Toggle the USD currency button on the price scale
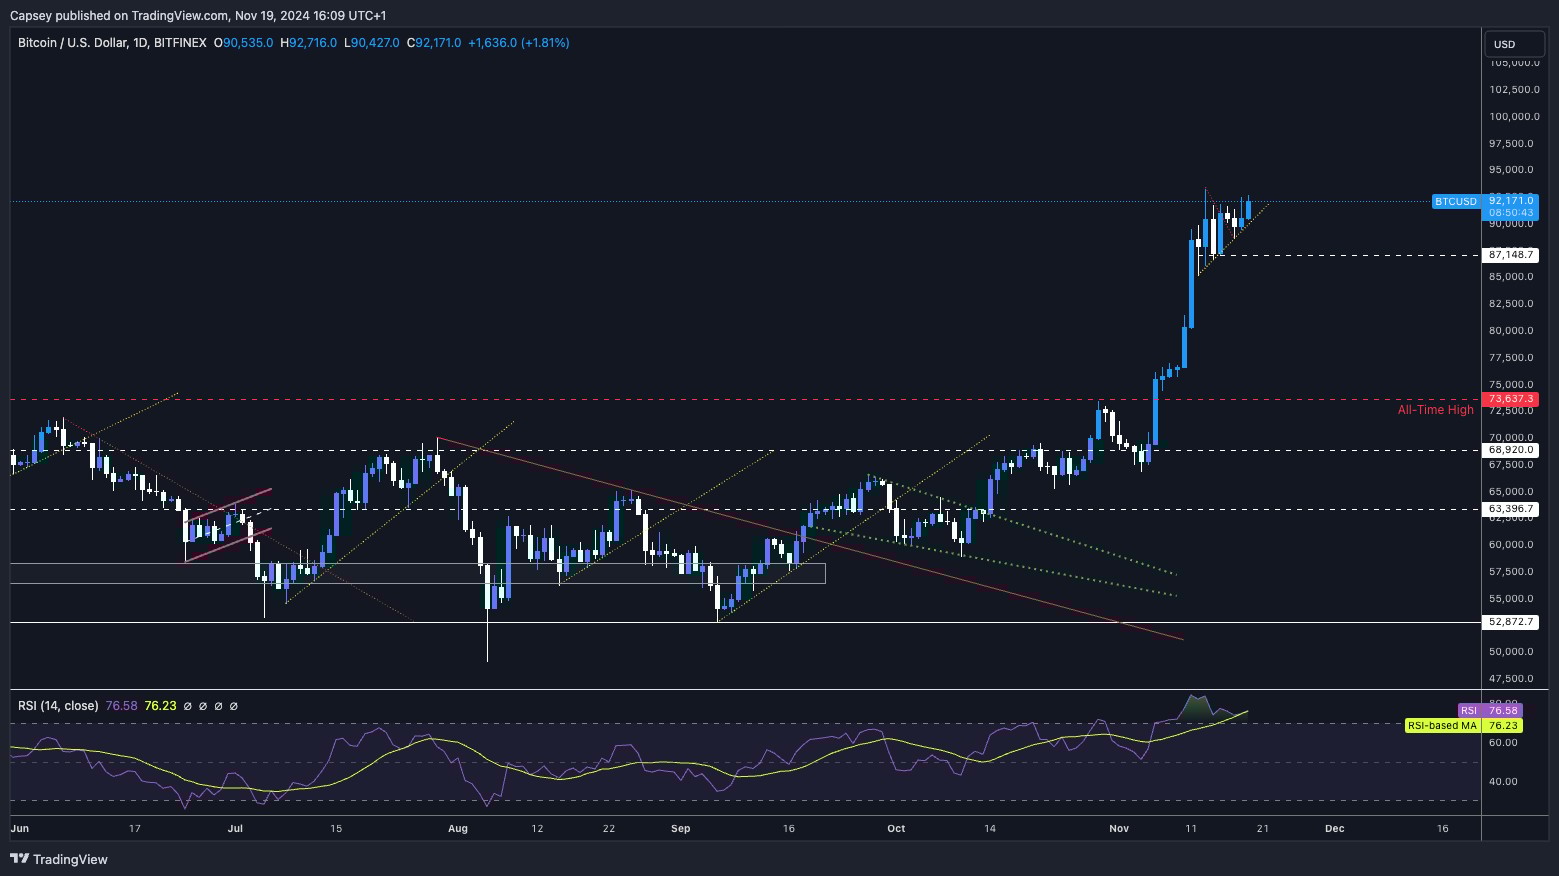Screen dimensions: 1559x876 [x=1512, y=44]
